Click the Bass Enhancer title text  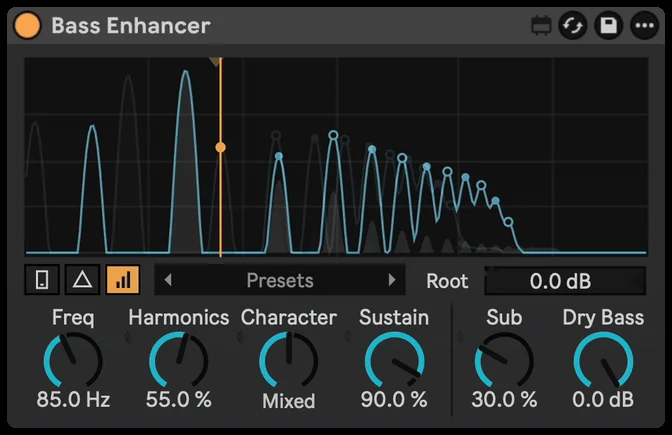(x=131, y=26)
